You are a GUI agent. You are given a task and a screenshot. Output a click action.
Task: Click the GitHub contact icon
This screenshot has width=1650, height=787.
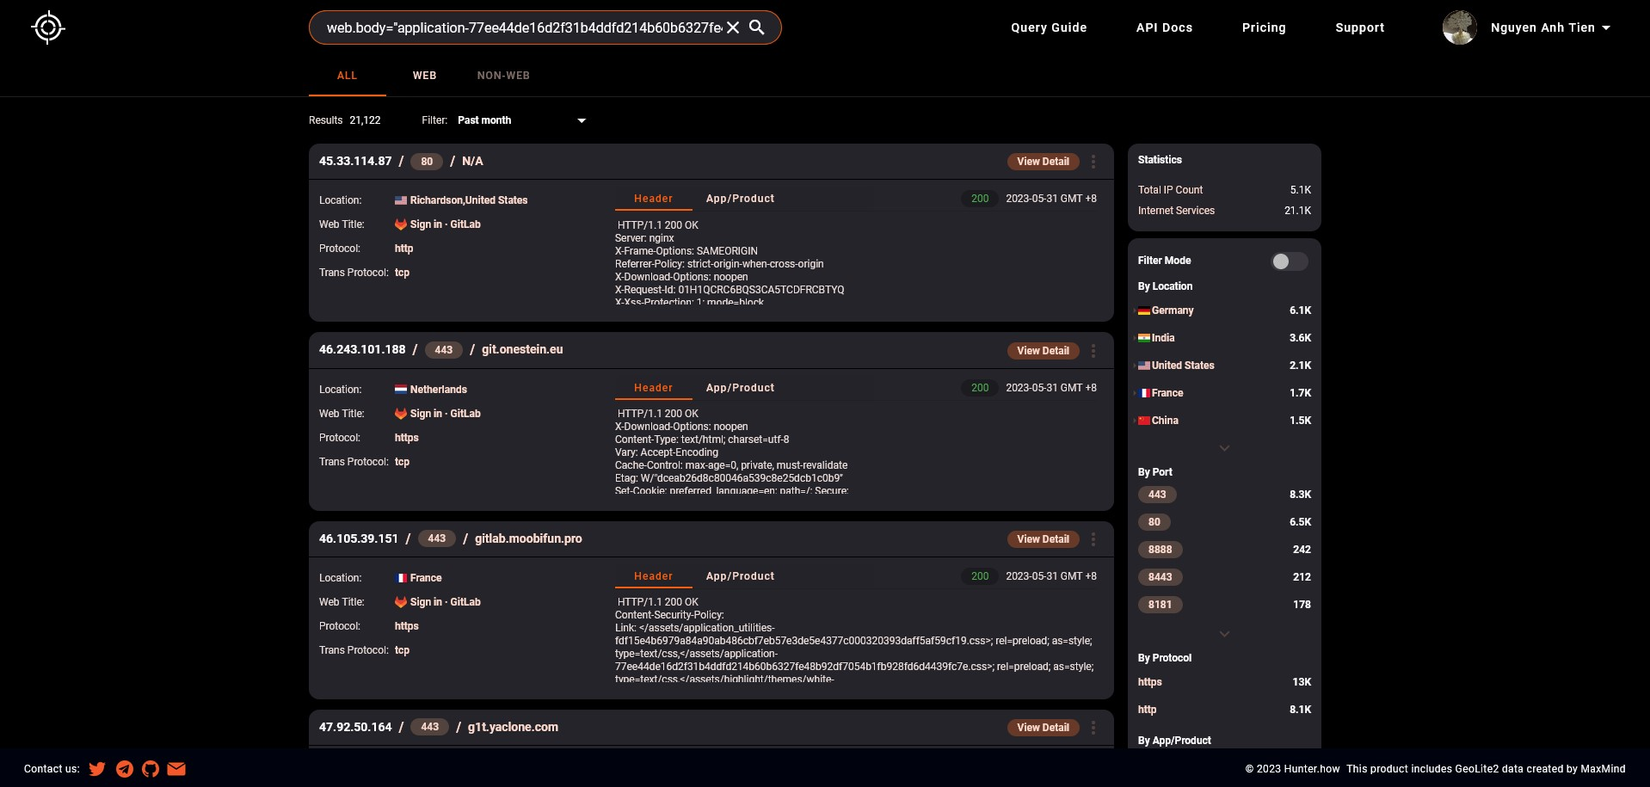[x=150, y=769]
